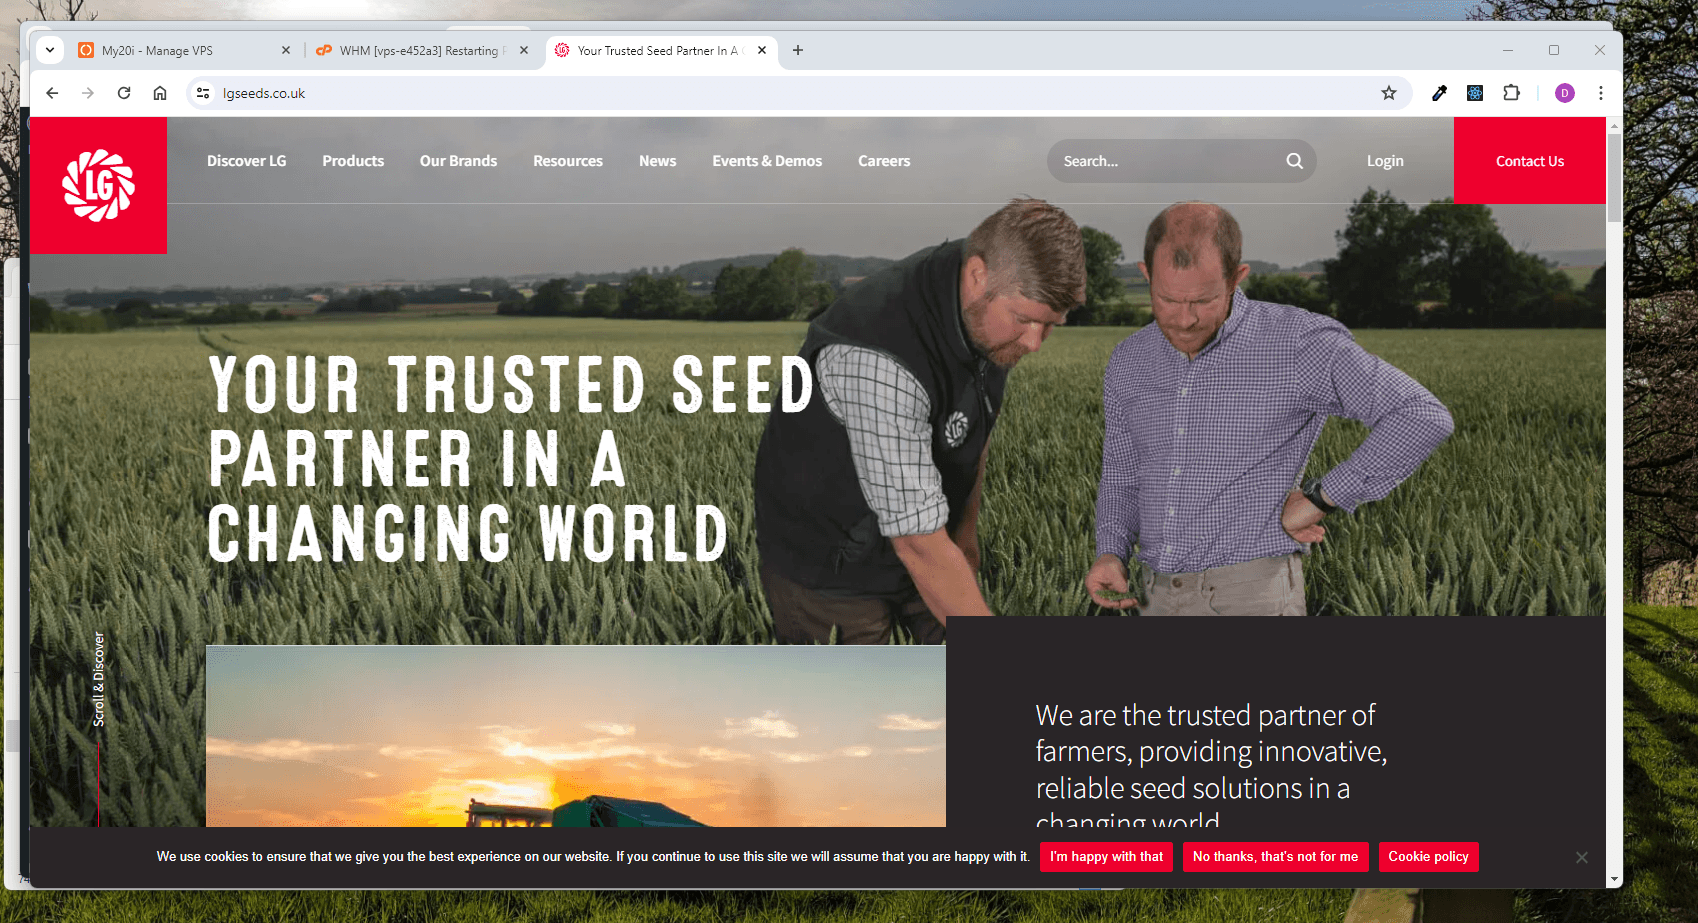This screenshot has height=923, width=1698.
Task: Bookmark this page using the star icon
Action: click(x=1389, y=92)
